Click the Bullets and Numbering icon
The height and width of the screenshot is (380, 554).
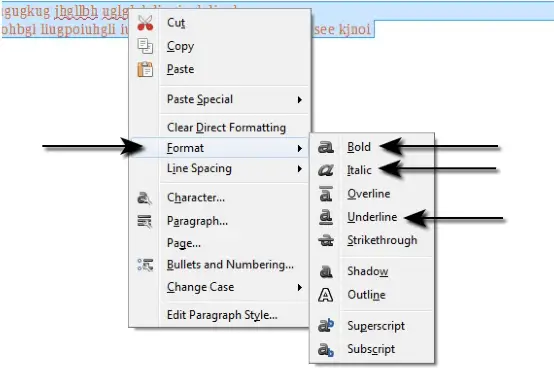[145, 265]
